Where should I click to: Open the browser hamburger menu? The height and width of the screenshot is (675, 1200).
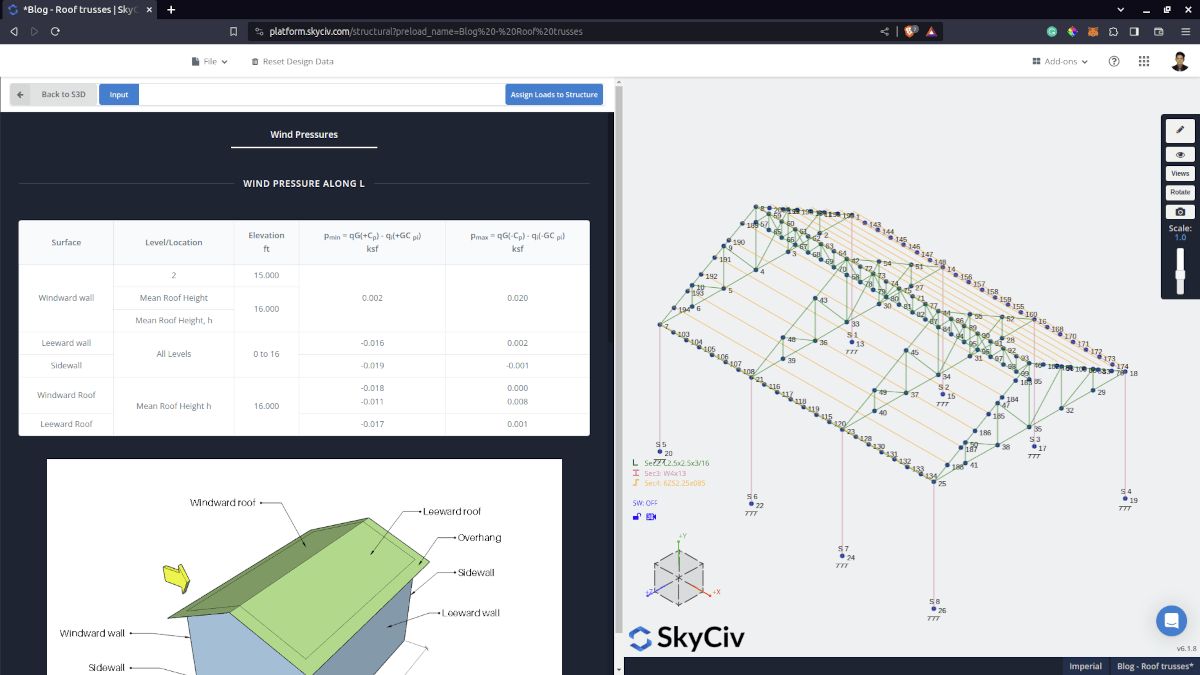tap(1185, 31)
